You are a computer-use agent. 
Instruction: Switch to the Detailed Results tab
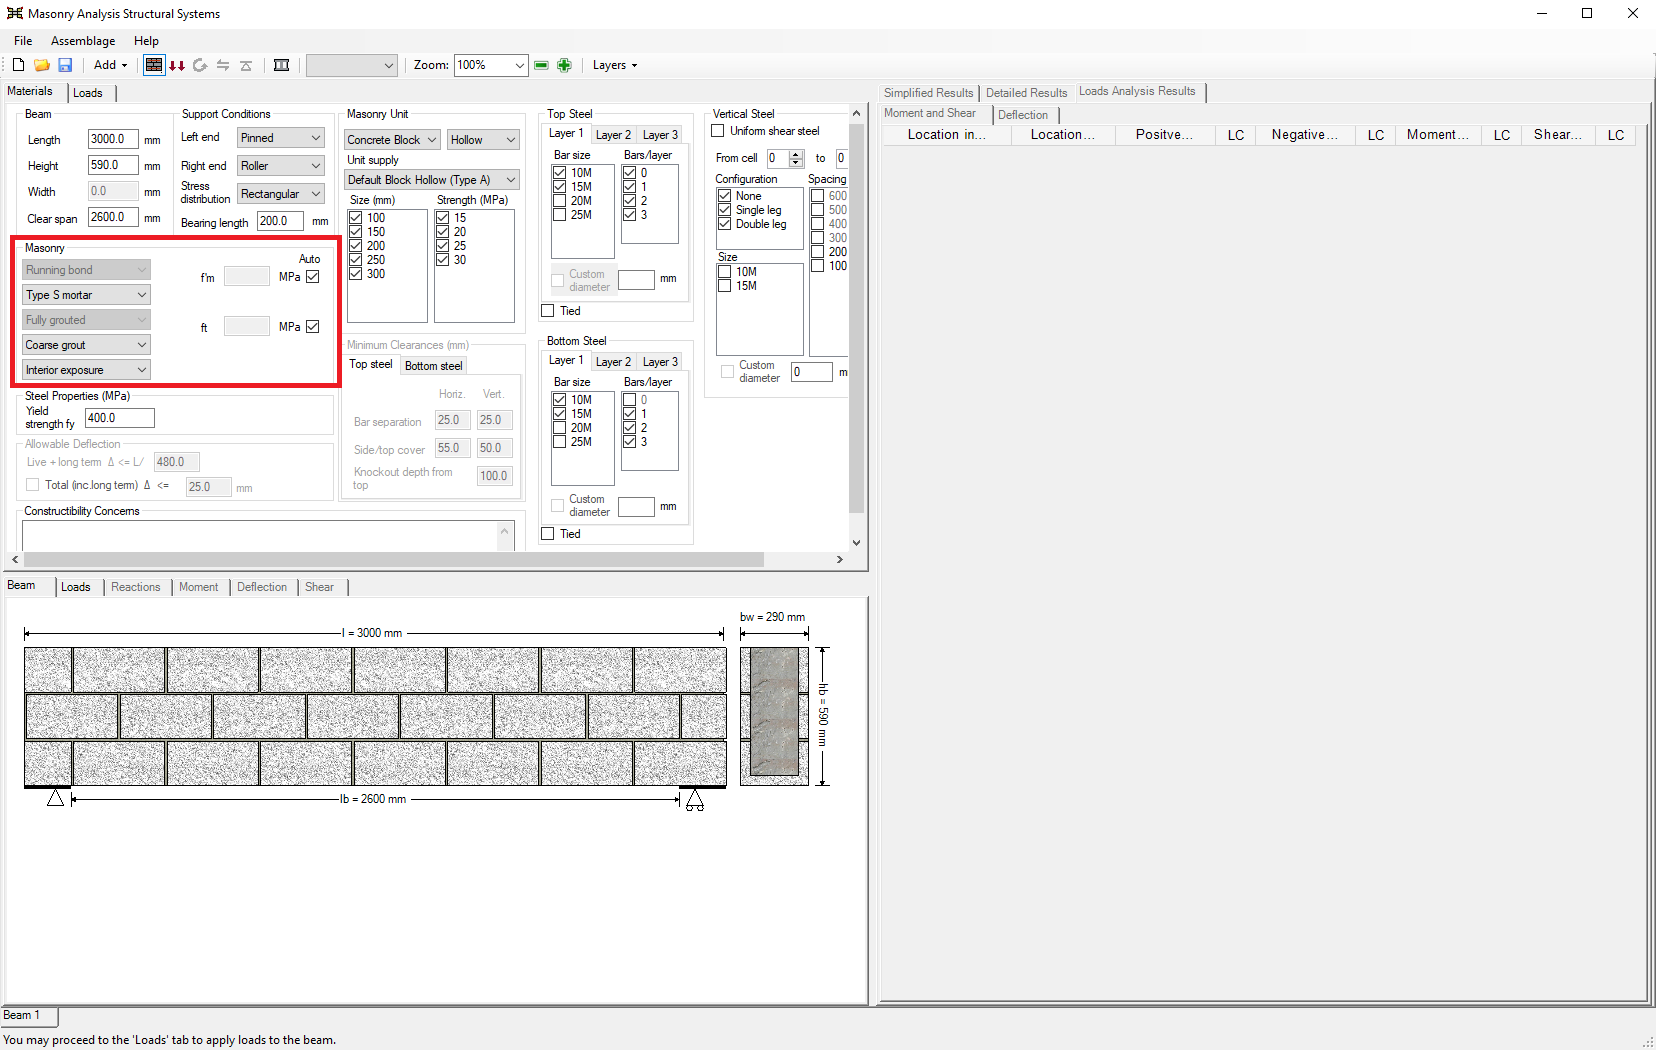1026,93
